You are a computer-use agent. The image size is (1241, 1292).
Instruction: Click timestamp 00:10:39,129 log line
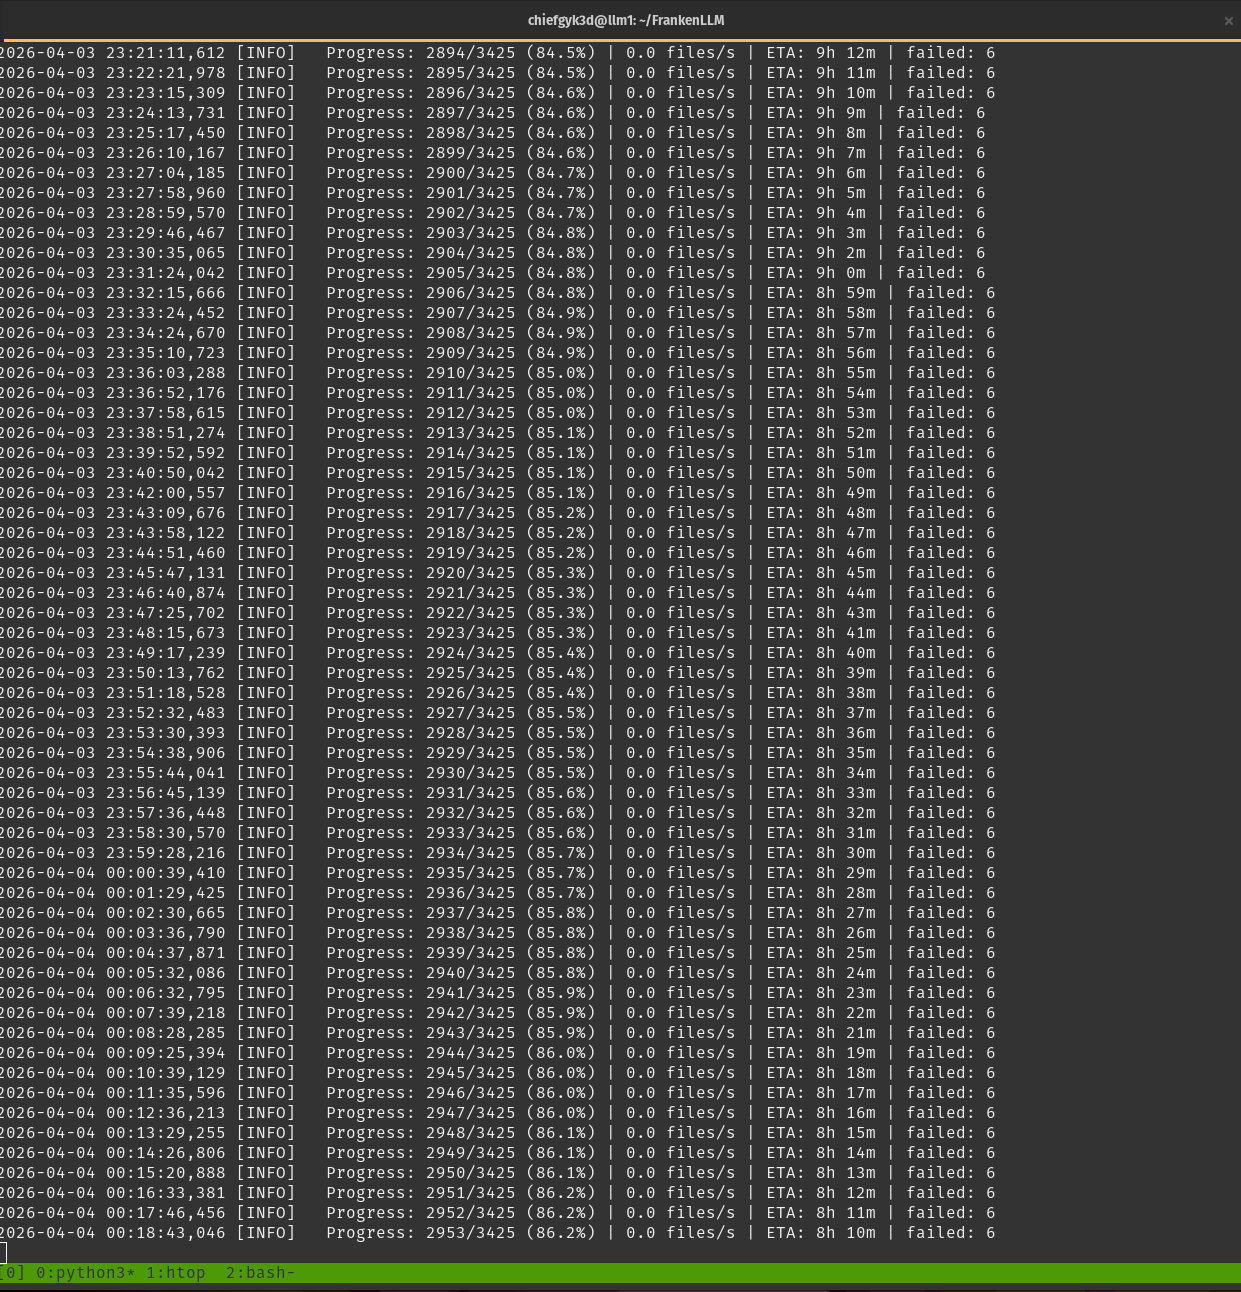tap(166, 1073)
